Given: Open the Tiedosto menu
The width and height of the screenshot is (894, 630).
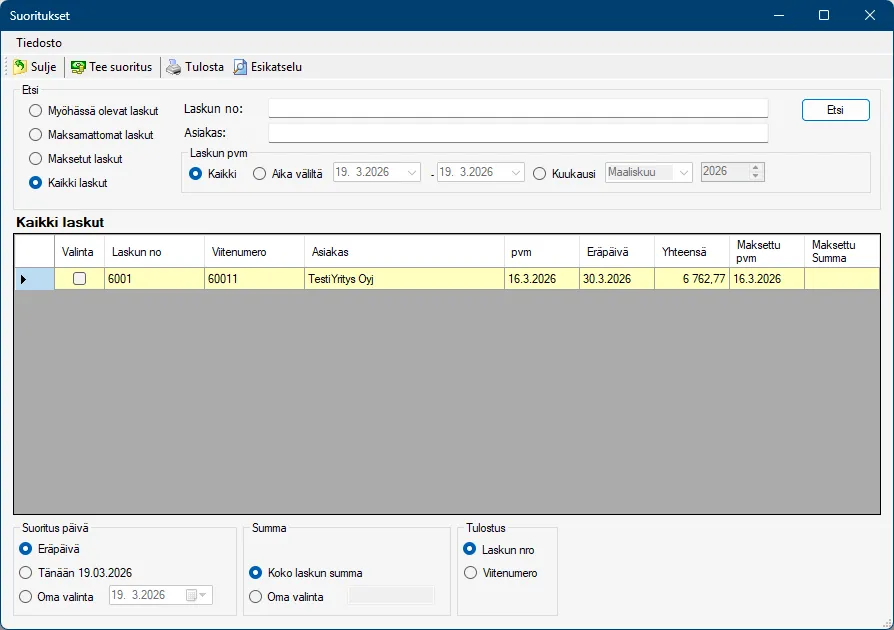Looking at the screenshot, I should (39, 43).
